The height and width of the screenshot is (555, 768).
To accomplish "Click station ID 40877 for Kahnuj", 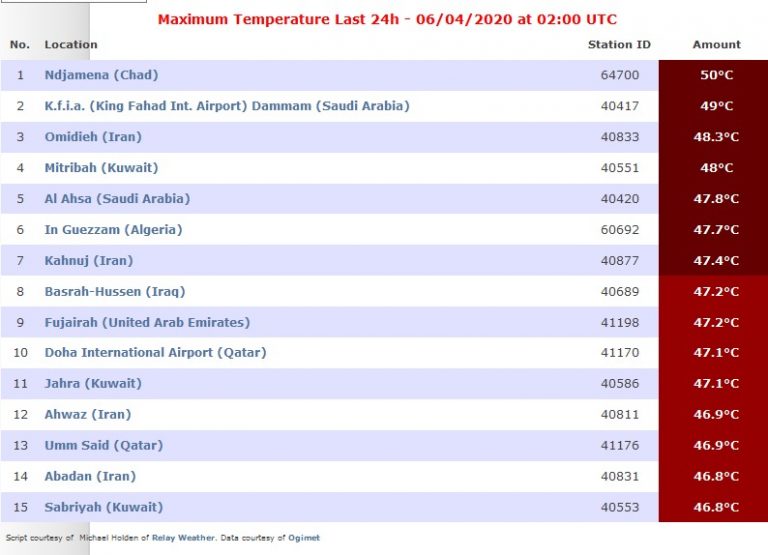I will pyautogui.click(x=619, y=261).
